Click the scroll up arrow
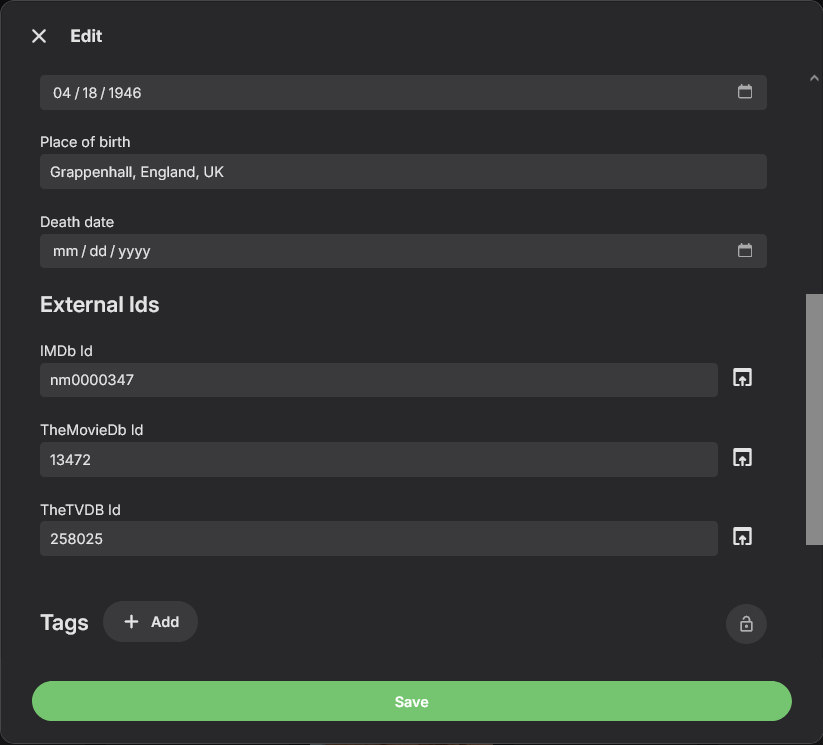 [814, 78]
